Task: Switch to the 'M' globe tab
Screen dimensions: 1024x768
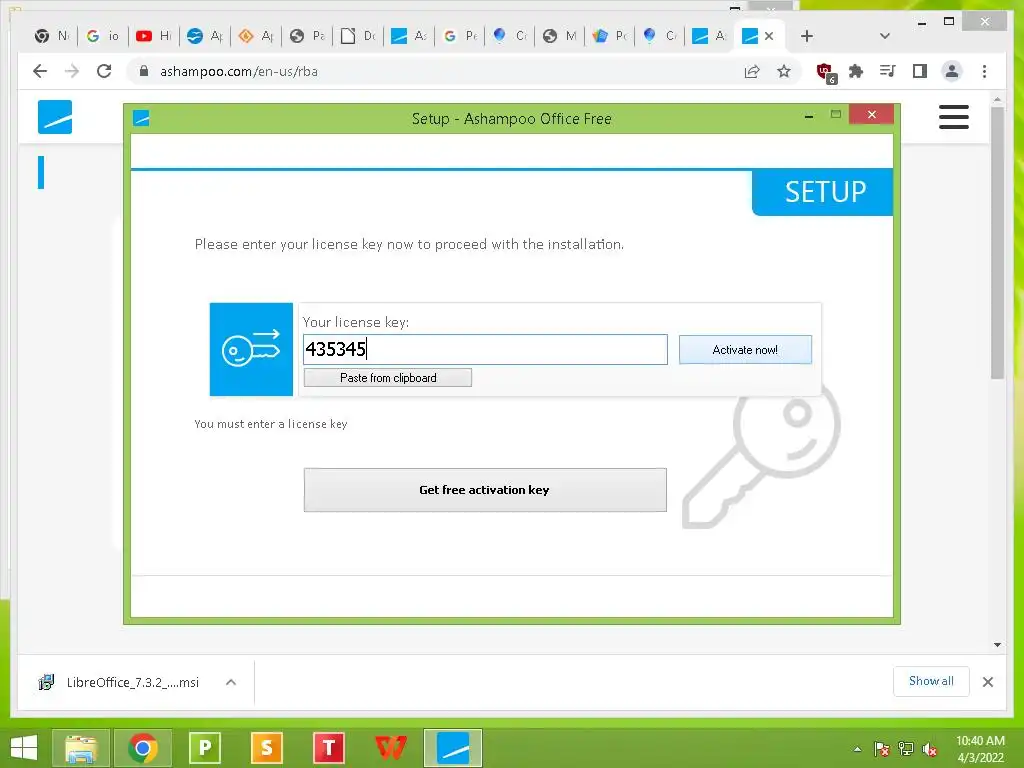Action: [560, 36]
